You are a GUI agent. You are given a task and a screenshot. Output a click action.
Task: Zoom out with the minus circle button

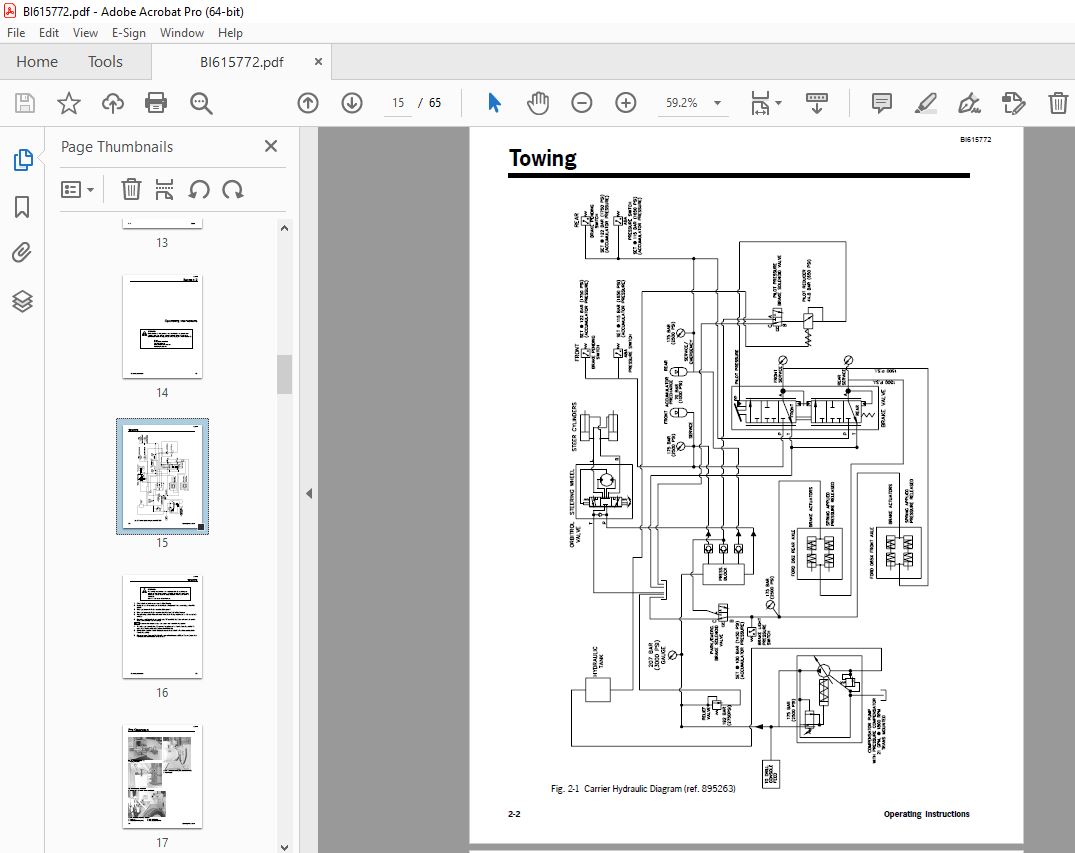pos(581,103)
